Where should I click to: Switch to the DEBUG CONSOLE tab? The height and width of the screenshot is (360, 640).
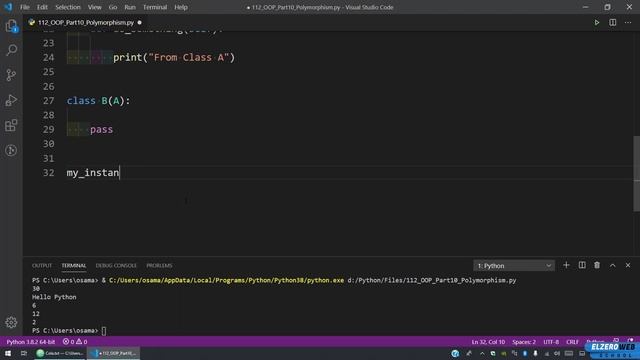[x=116, y=265]
